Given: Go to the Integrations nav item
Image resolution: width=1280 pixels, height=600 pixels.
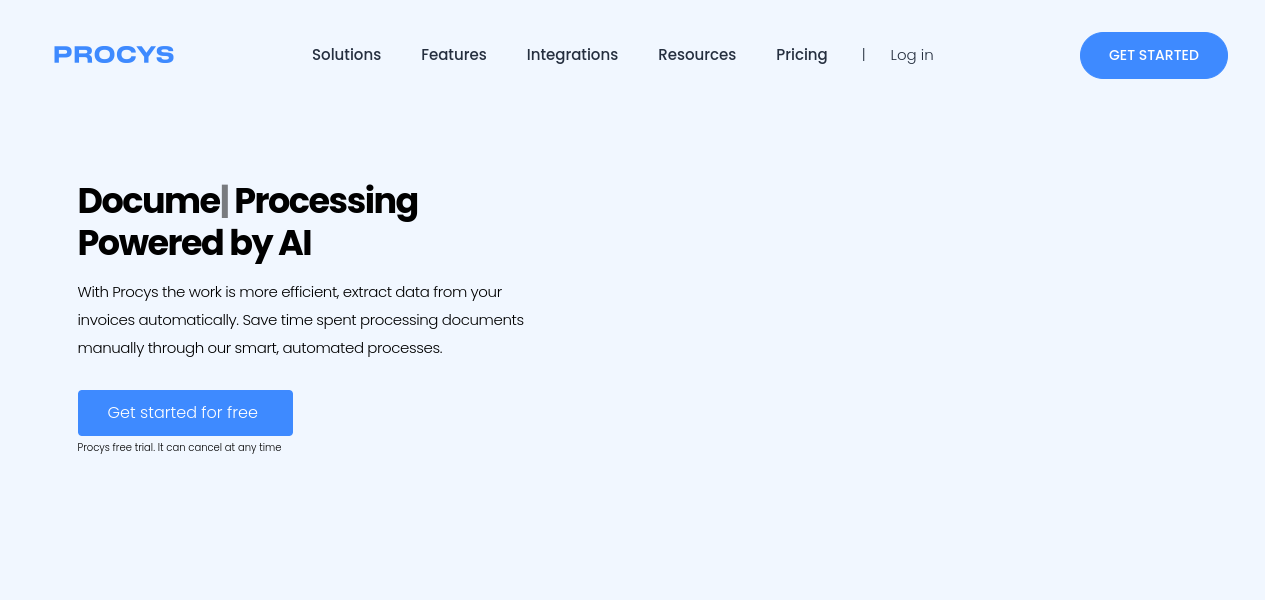Looking at the screenshot, I should (572, 55).
